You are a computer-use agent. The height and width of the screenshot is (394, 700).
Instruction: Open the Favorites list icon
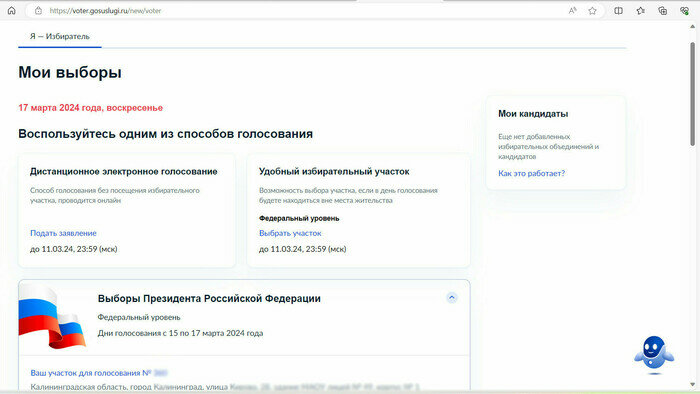click(x=641, y=11)
